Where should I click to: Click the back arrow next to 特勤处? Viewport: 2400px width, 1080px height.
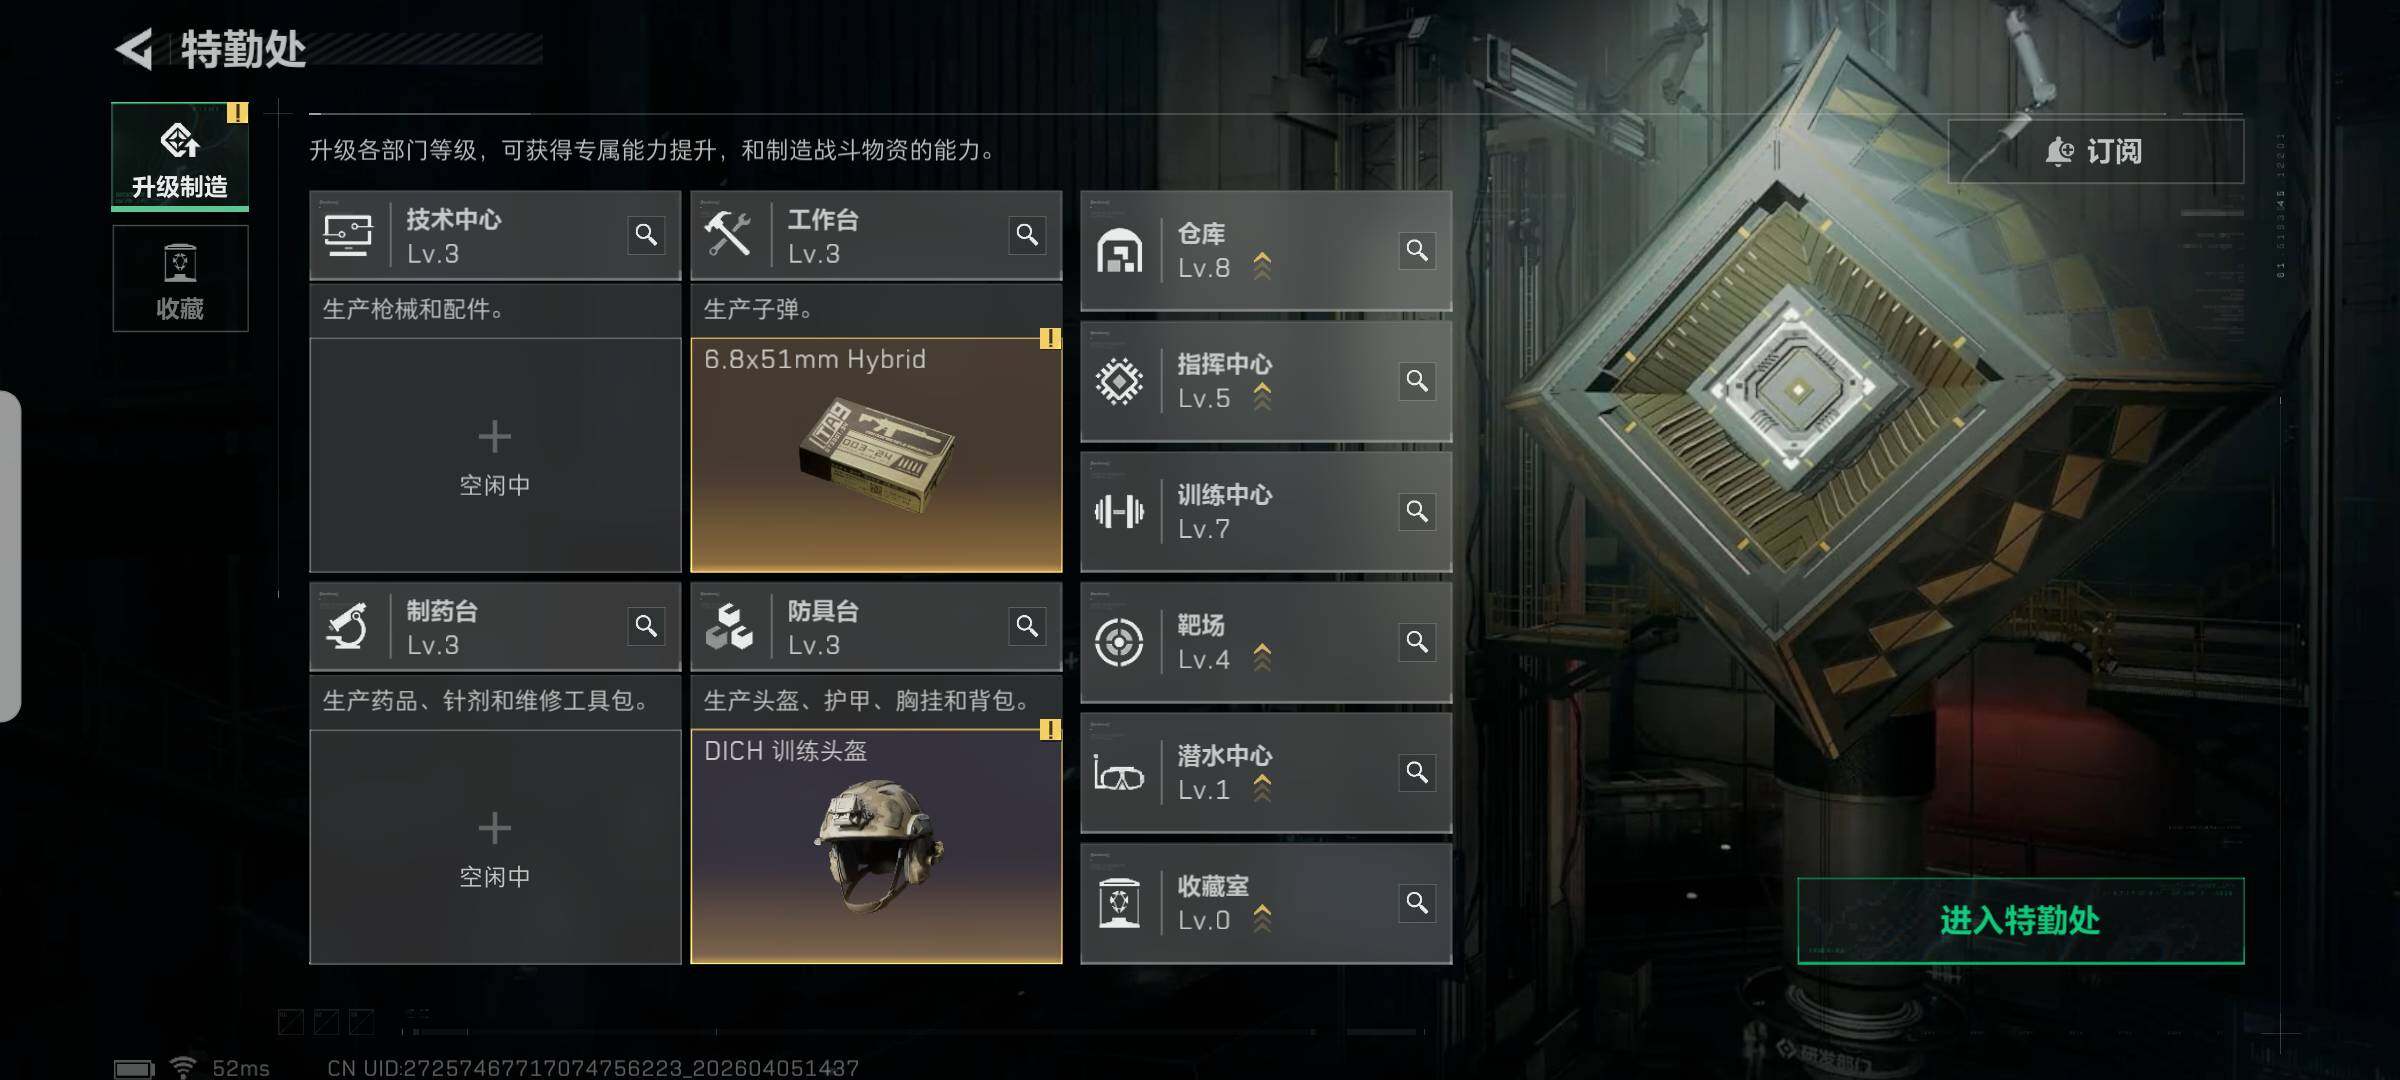coord(135,49)
